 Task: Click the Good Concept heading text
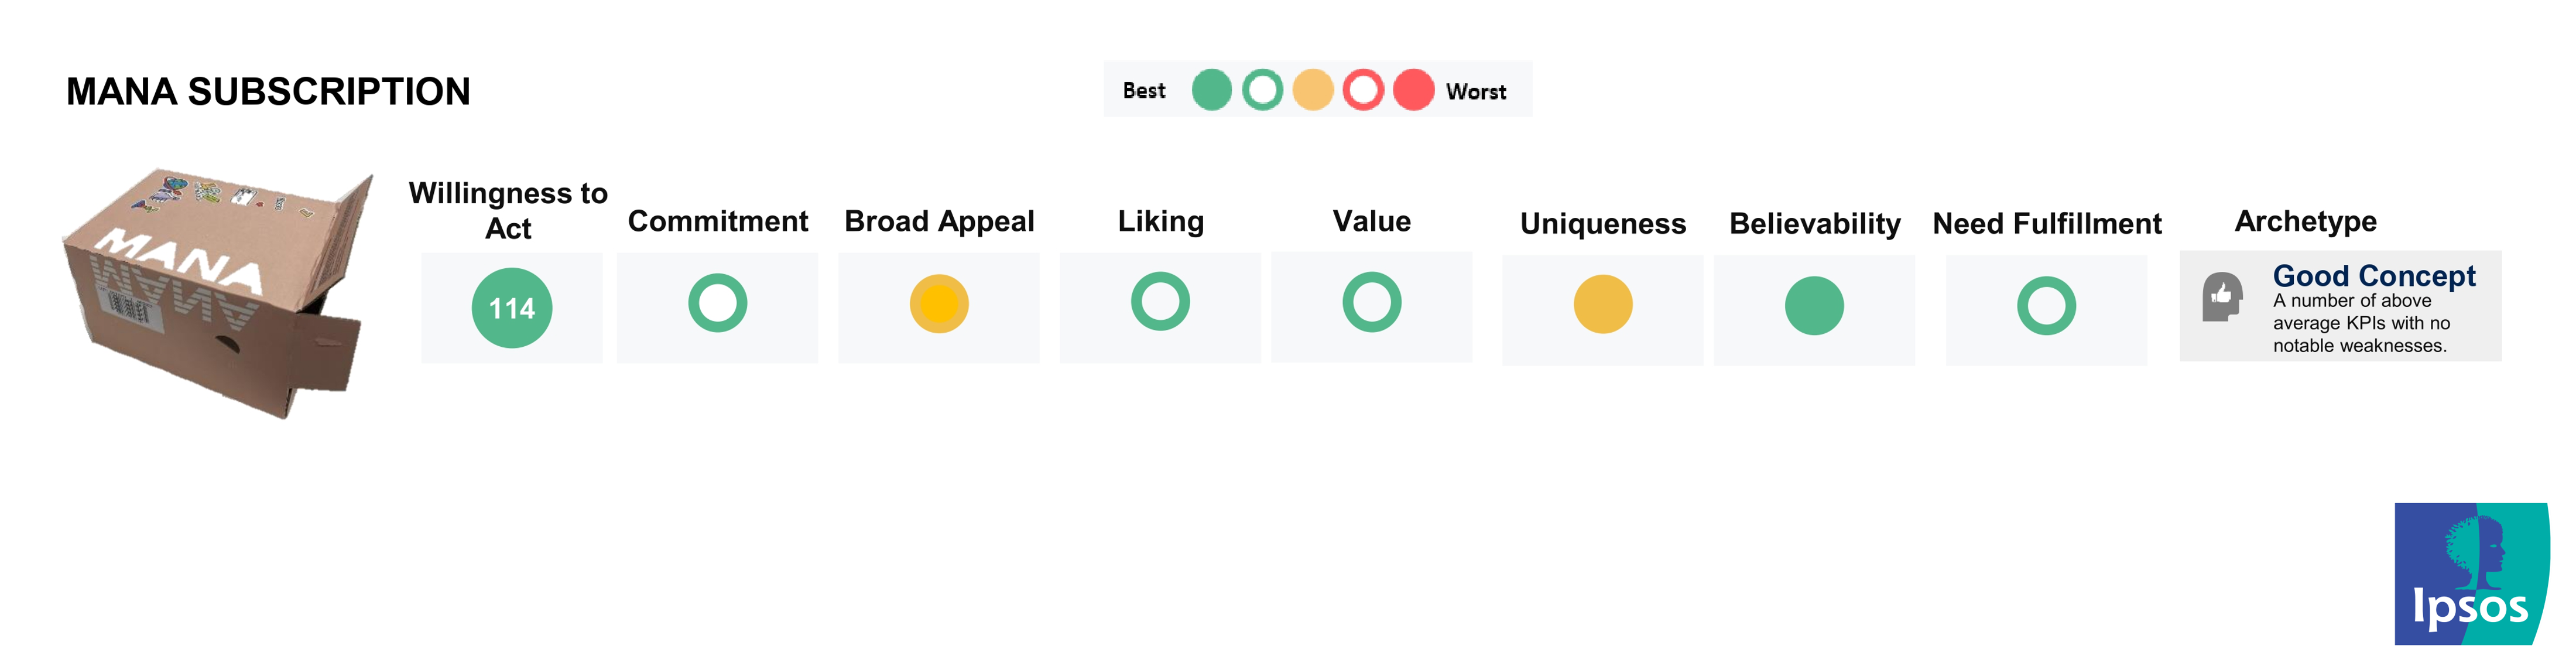2373,275
